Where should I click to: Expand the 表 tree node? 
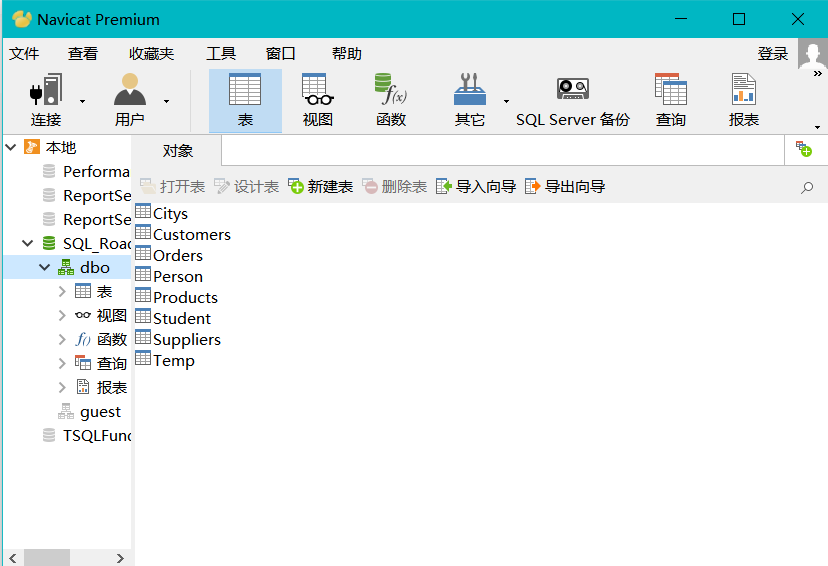62,291
